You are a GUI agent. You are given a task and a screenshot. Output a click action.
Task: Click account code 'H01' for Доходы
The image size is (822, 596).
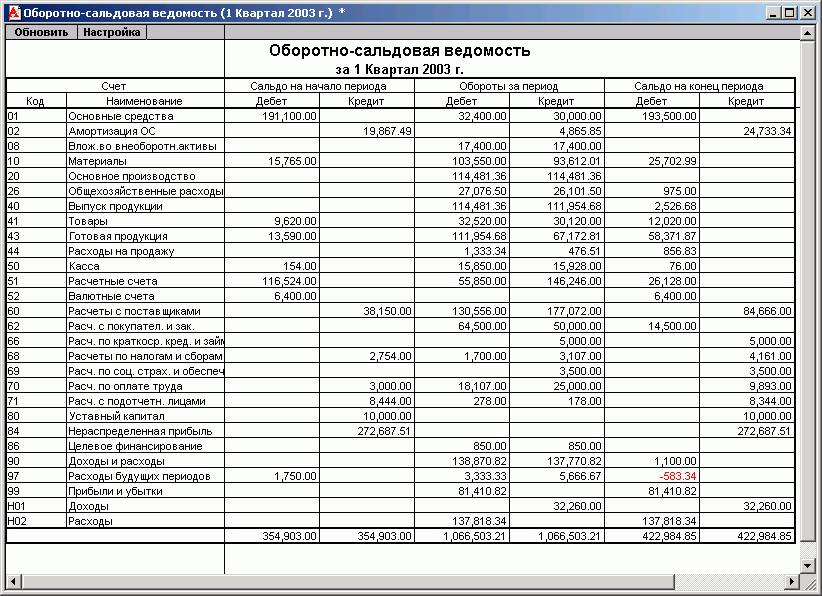pos(16,507)
